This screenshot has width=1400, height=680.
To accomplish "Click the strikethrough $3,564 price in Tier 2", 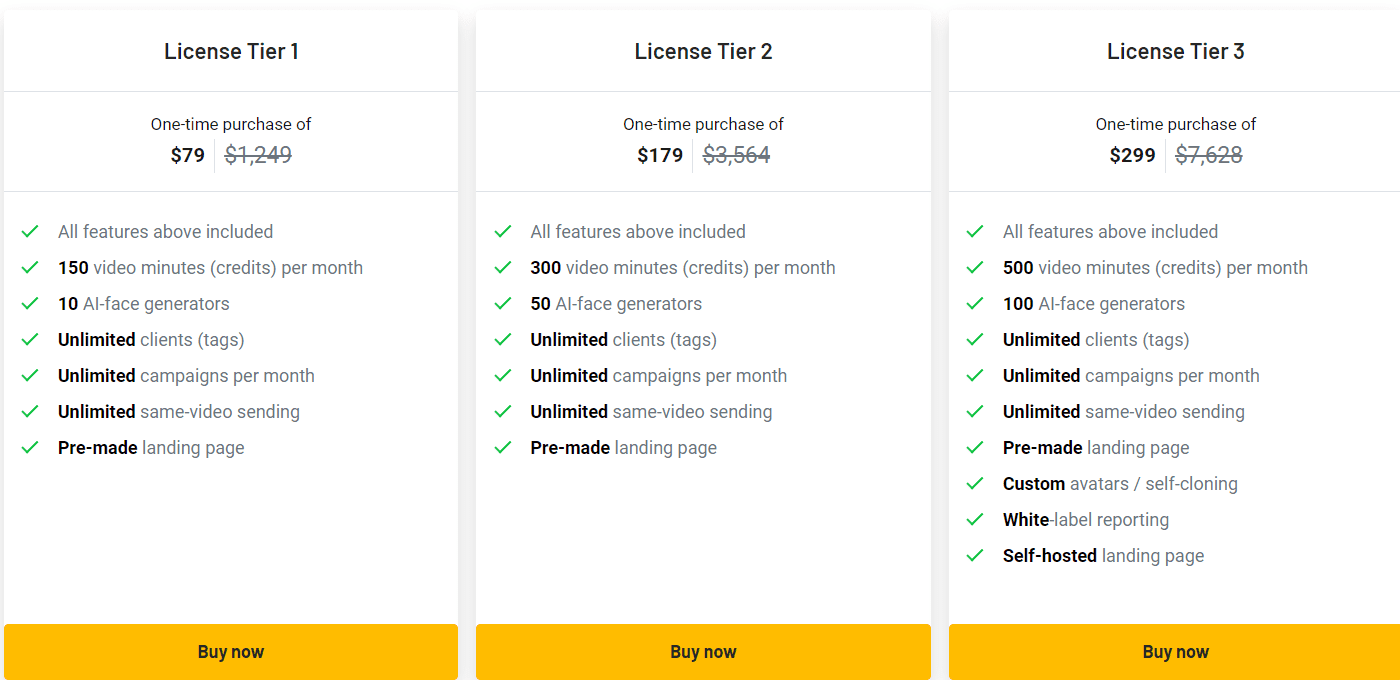I will (x=736, y=155).
